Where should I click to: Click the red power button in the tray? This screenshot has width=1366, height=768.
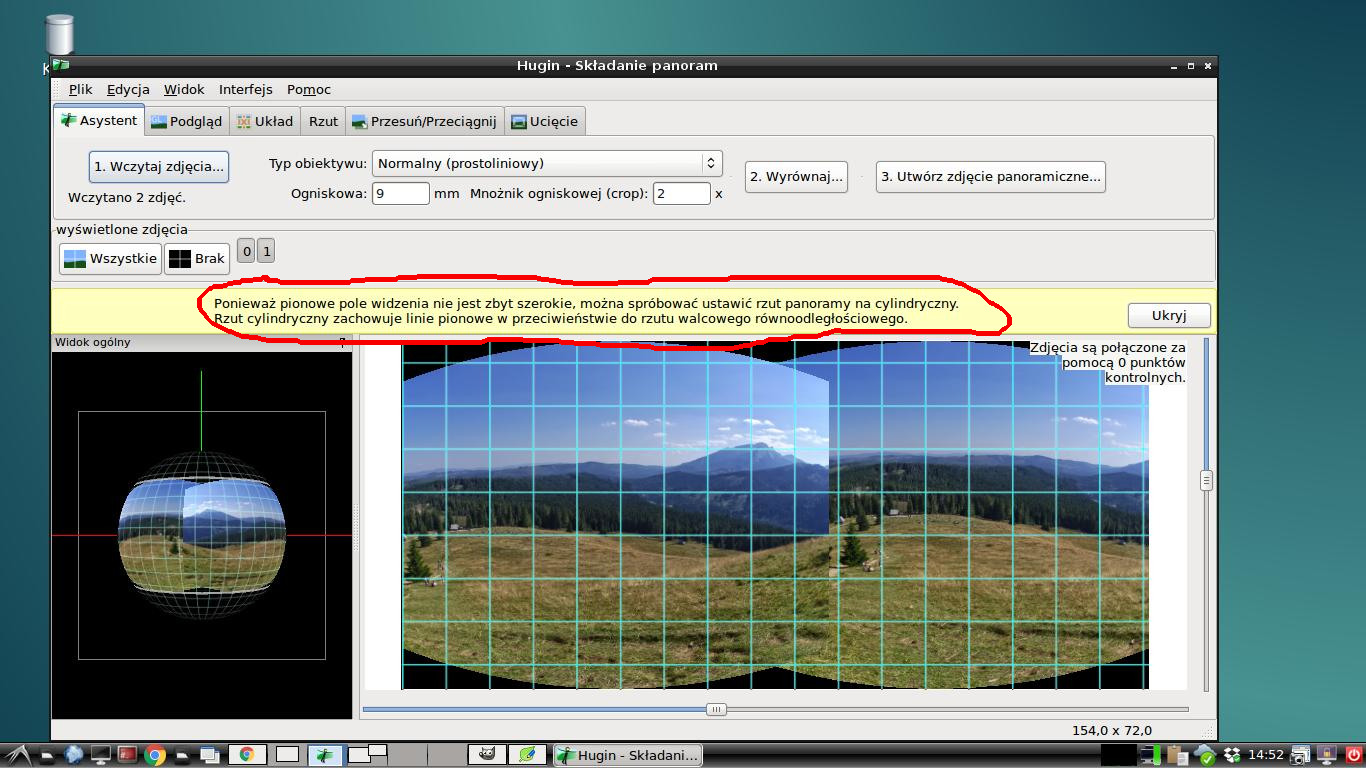pos(1353,755)
